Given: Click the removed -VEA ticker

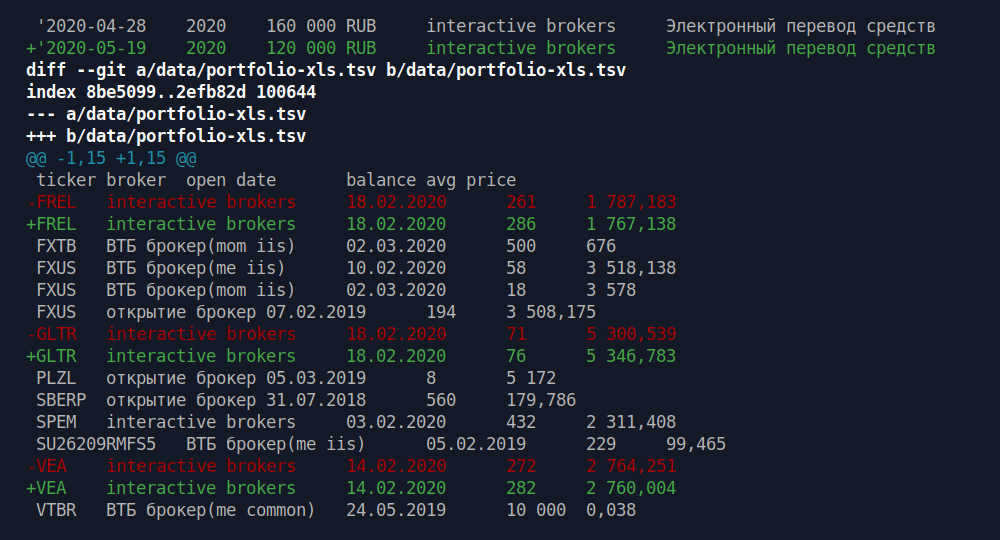Looking at the screenshot, I should click(46, 466).
